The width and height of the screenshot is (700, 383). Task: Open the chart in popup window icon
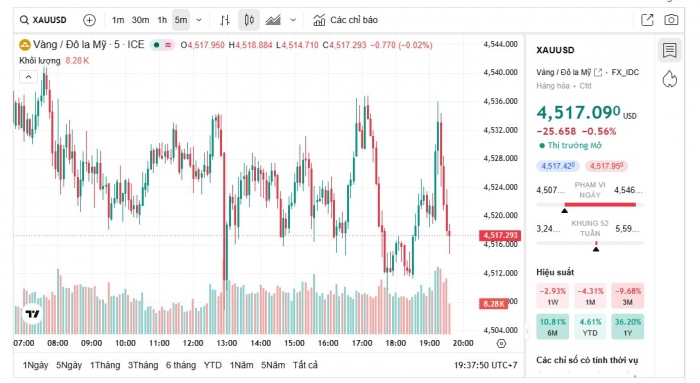[x=647, y=20]
